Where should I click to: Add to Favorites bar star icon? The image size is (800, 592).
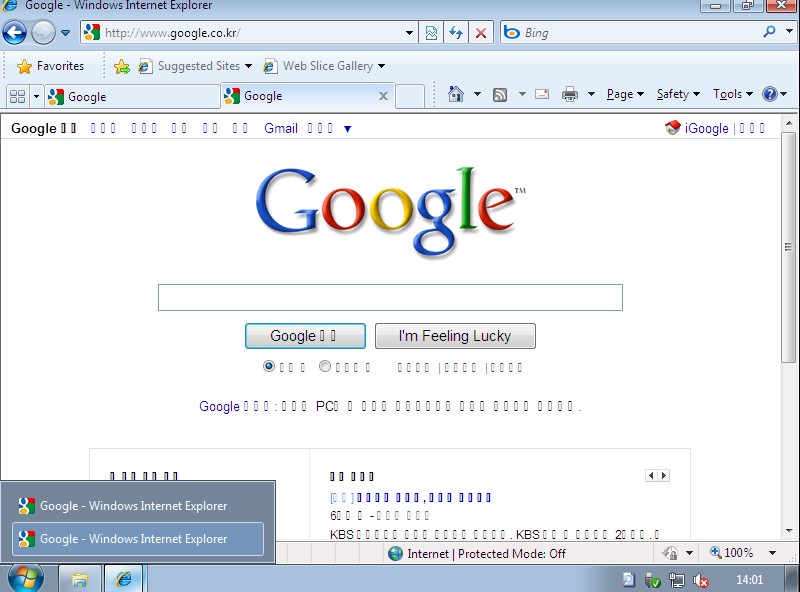coord(122,66)
